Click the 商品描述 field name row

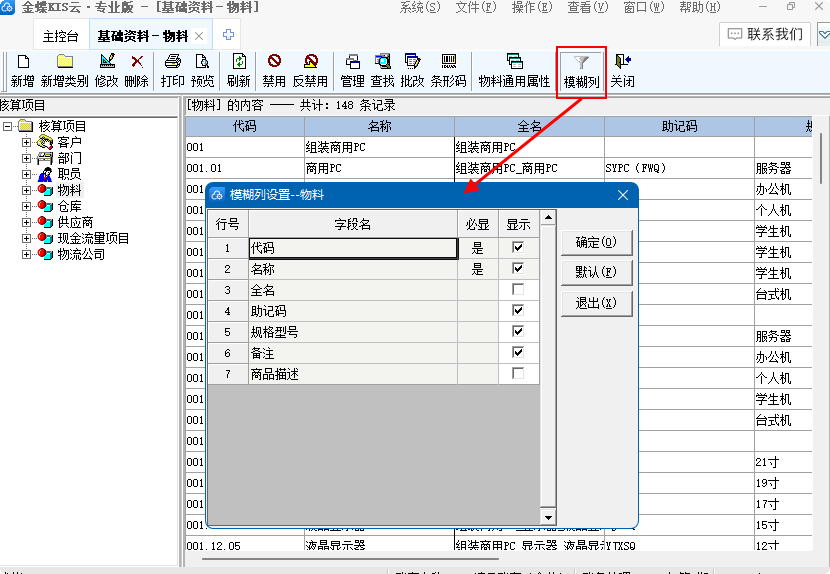coord(353,374)
